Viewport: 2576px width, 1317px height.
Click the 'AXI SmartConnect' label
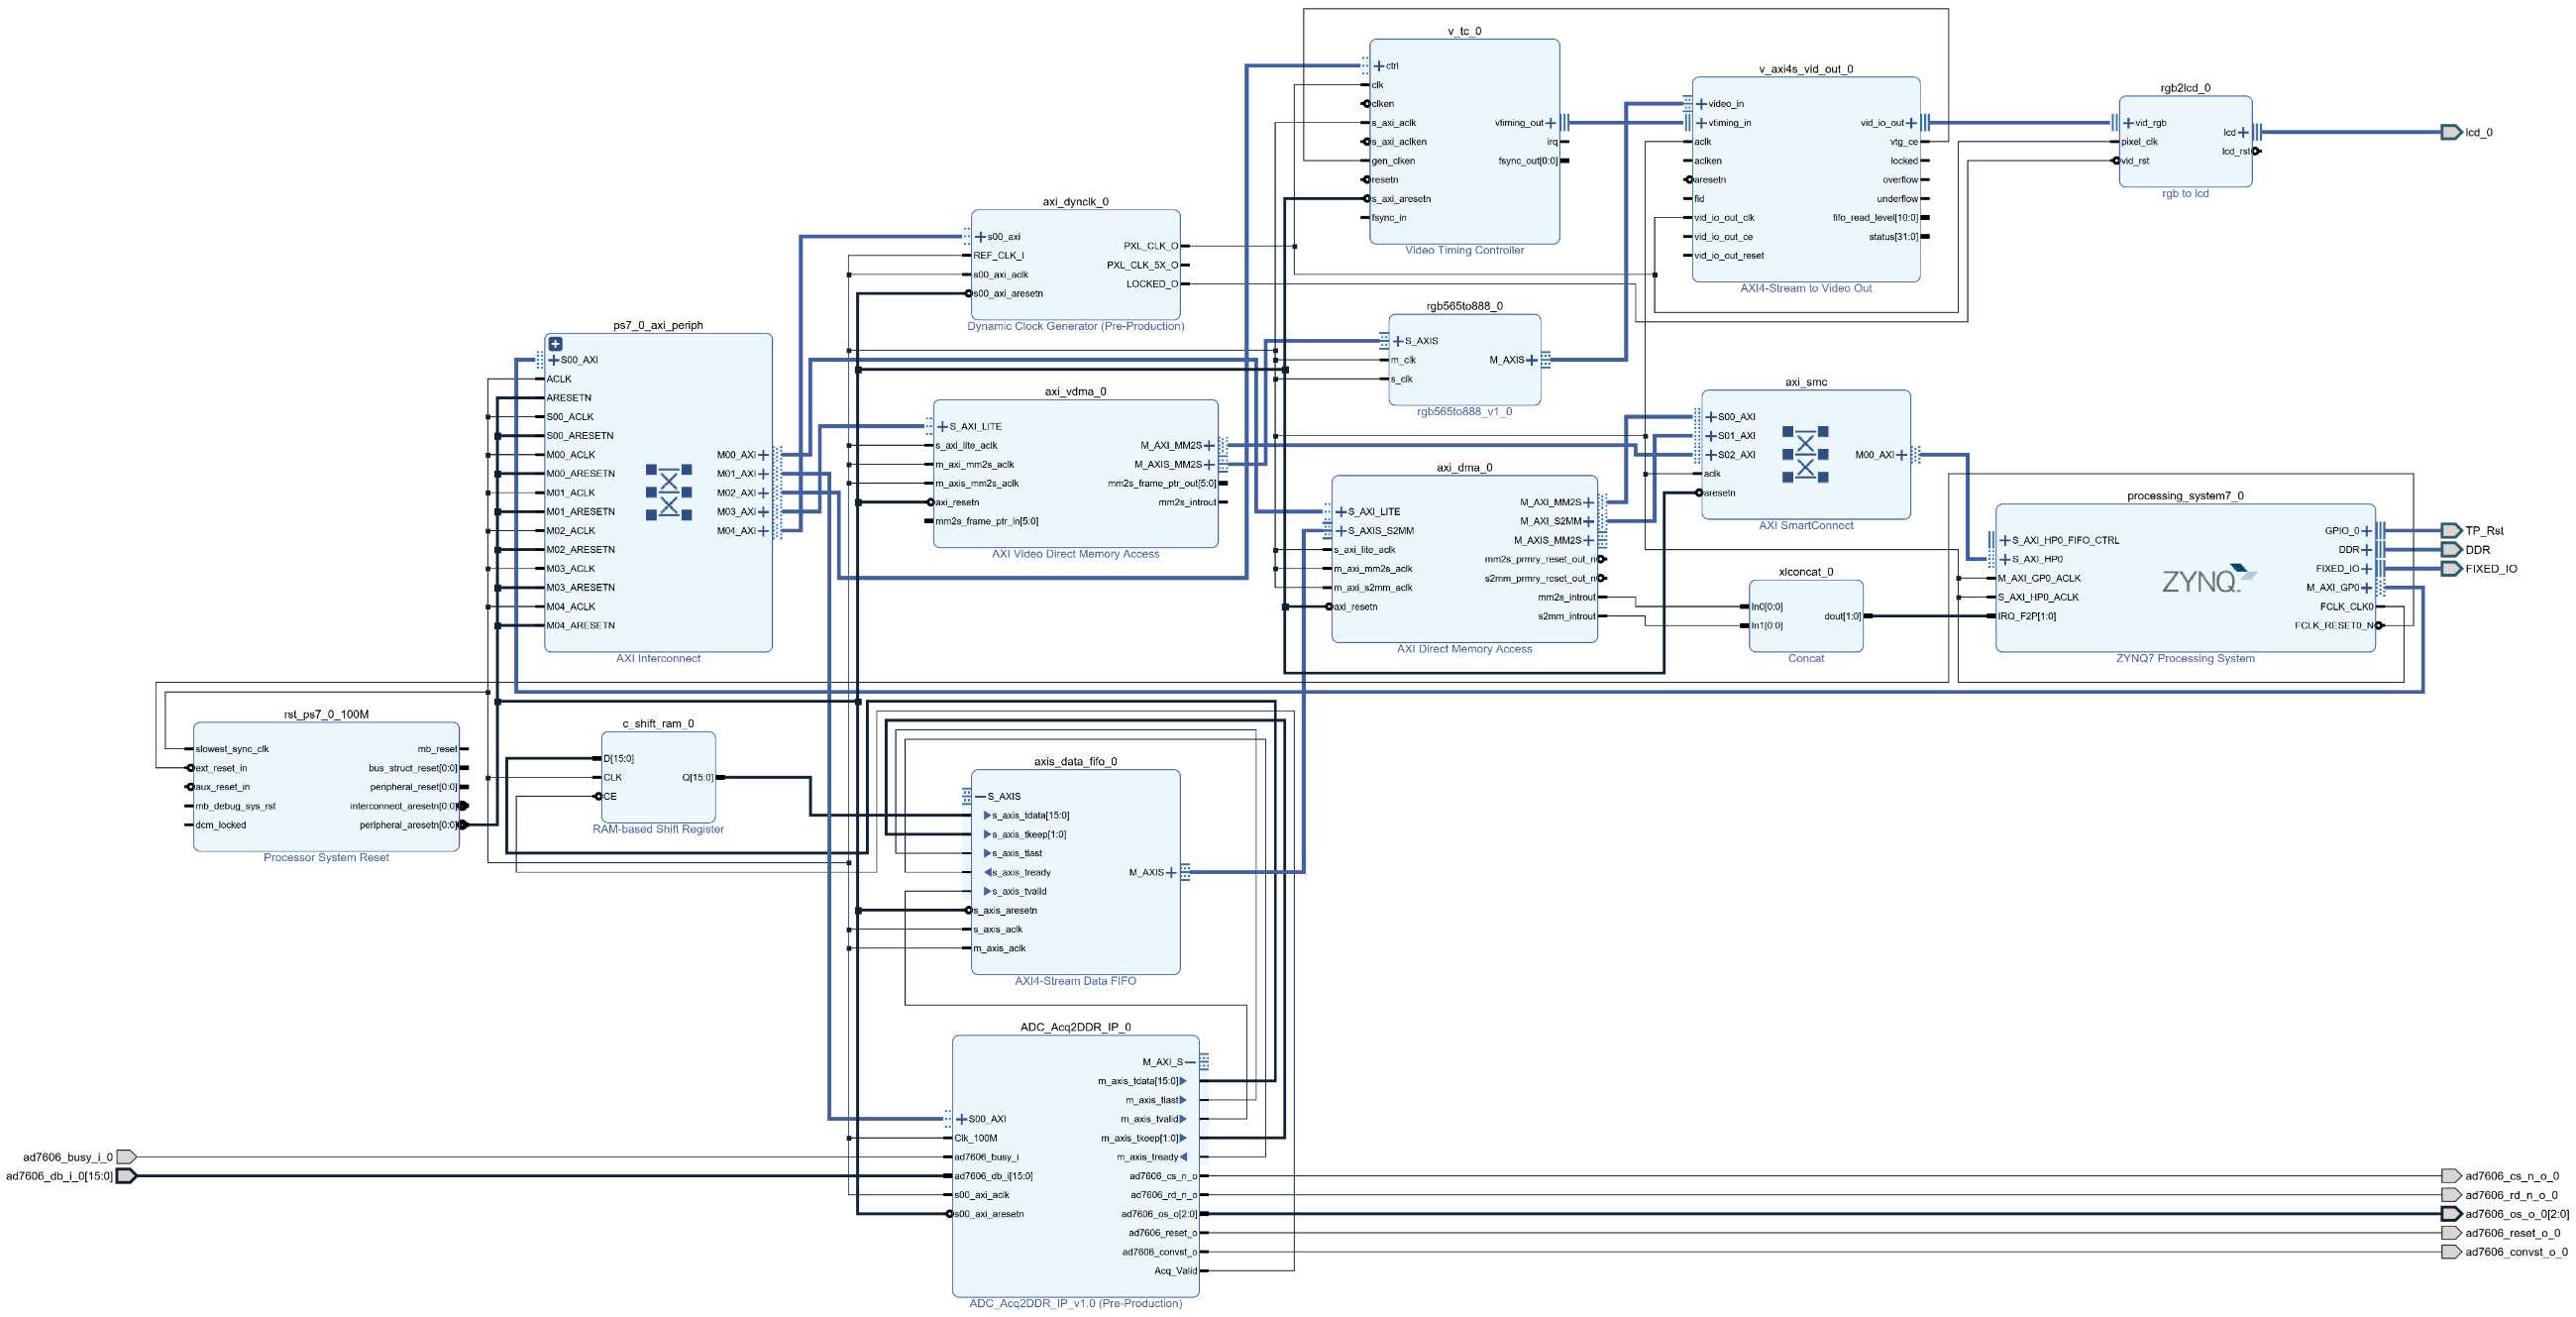click(1806, 526)
